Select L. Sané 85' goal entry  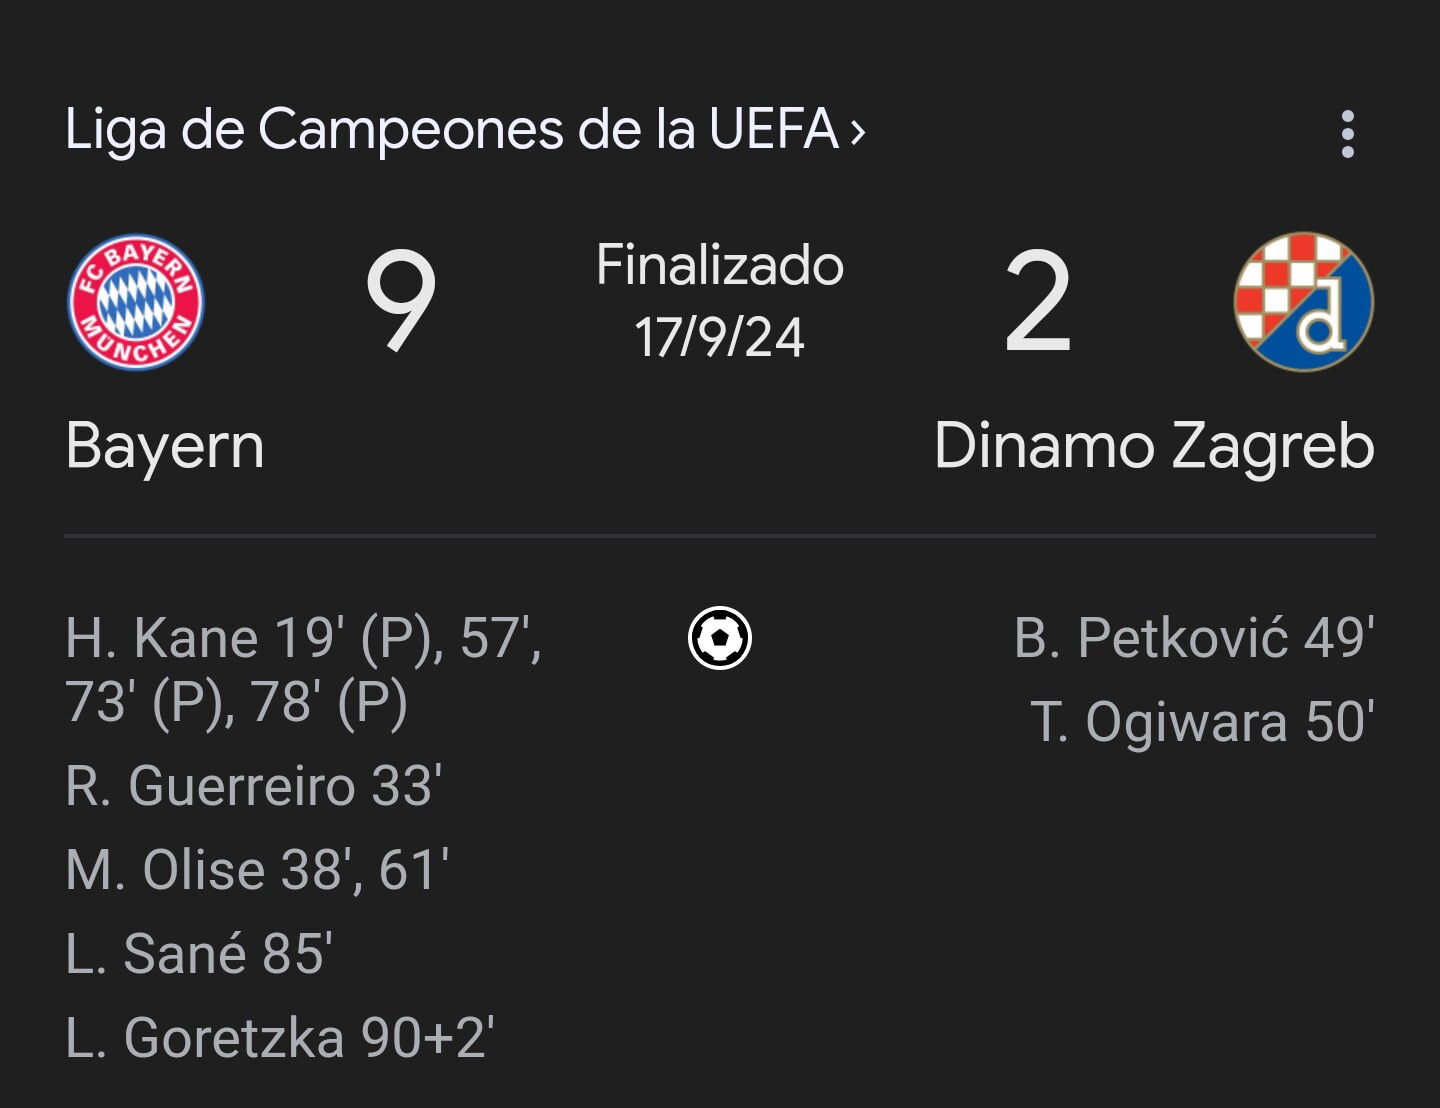coord(199,953)
